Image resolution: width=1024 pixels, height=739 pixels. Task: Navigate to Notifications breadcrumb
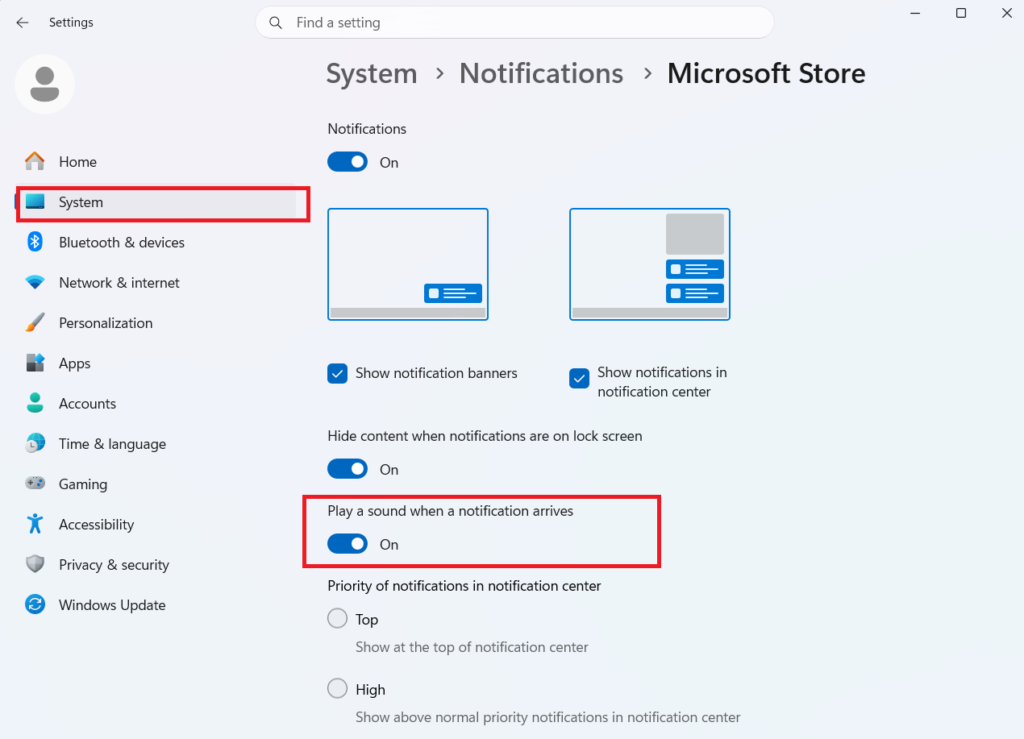click(x=541, y=74)
